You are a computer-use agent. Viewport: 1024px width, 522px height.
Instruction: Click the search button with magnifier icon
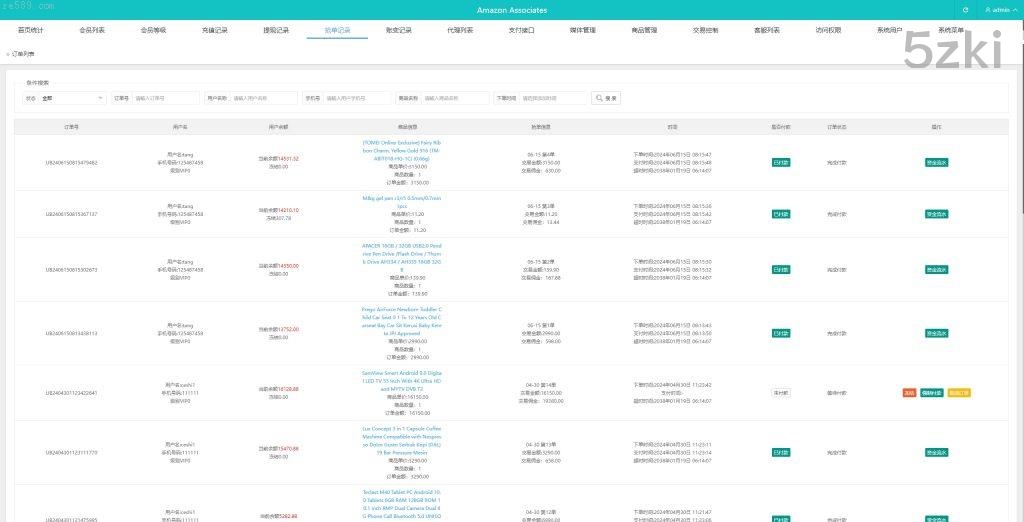pos(606,98)
